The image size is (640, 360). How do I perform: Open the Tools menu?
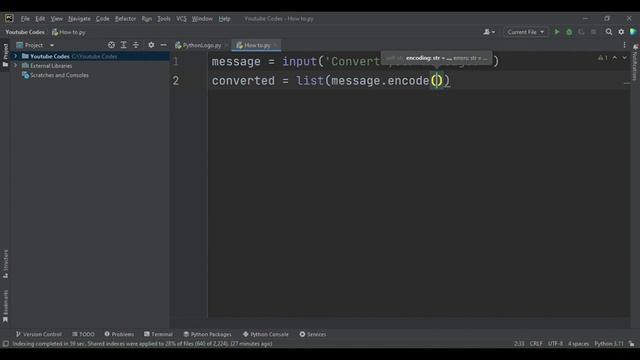(x=164, y=19)
